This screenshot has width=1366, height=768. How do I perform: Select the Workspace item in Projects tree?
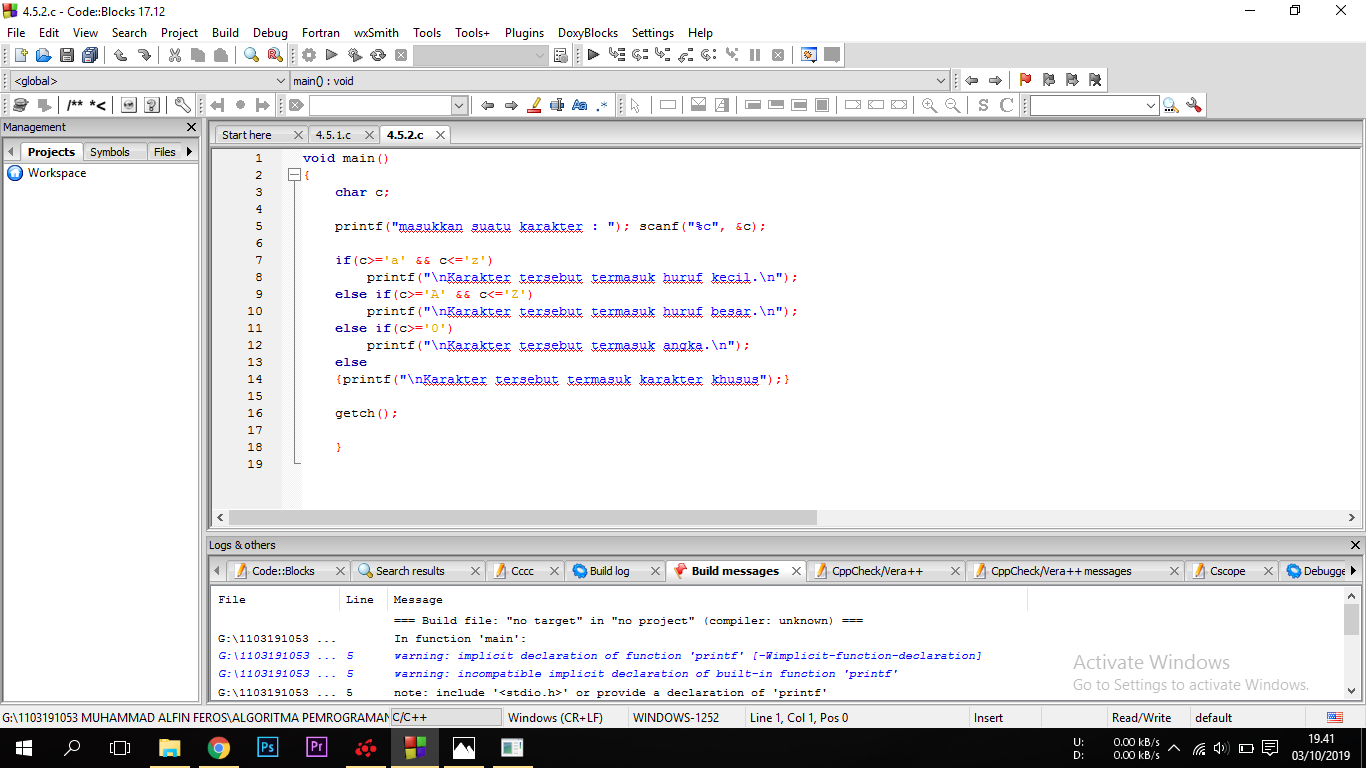coord(56,173)
